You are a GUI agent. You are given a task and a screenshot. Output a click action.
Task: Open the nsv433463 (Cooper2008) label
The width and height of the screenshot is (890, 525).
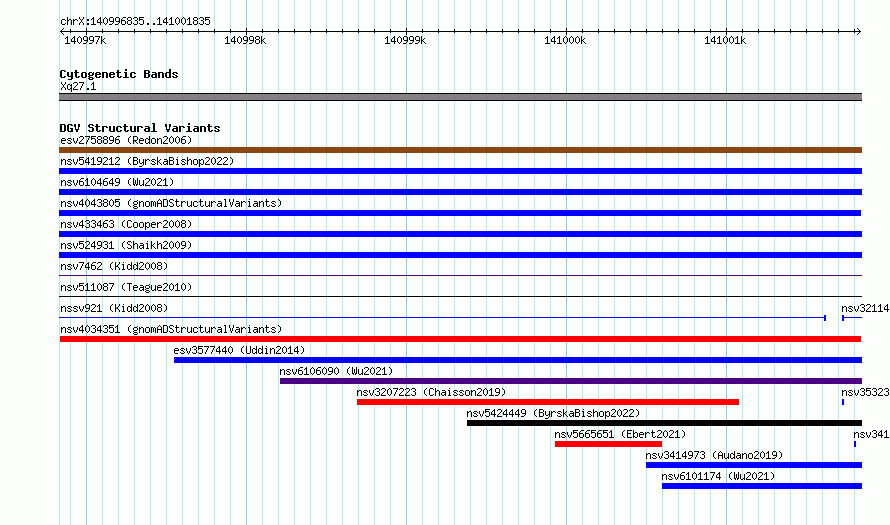click(126, 224)
